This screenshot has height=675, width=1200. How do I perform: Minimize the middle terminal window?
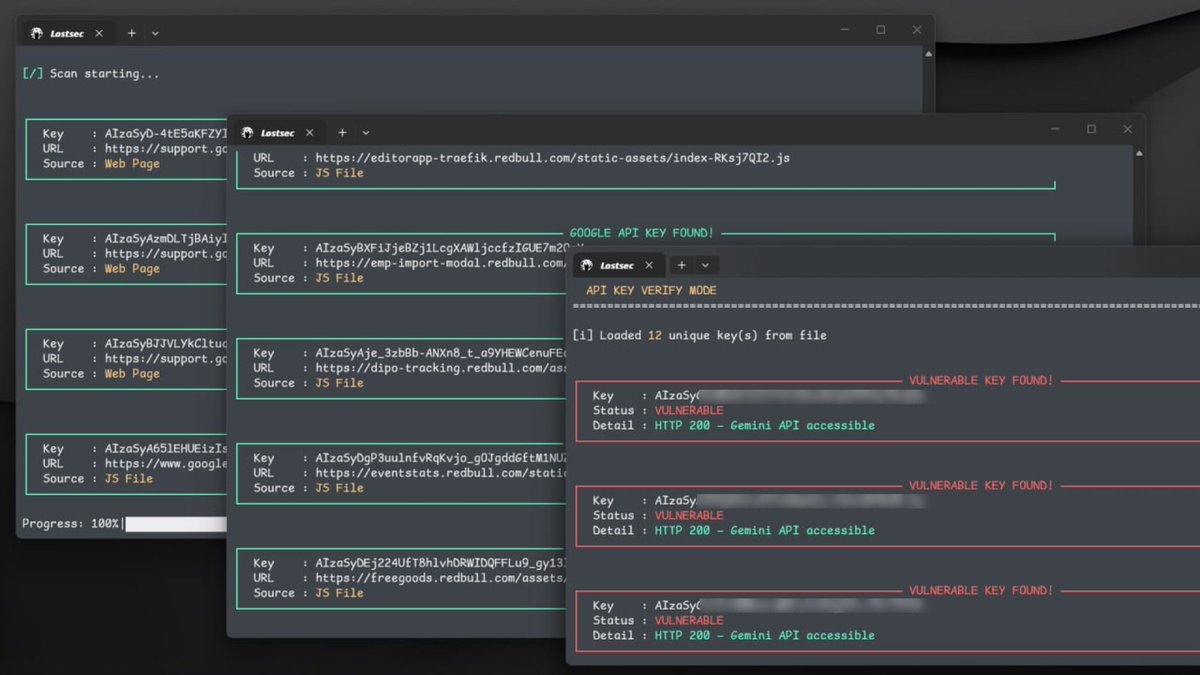(1056, 129)
